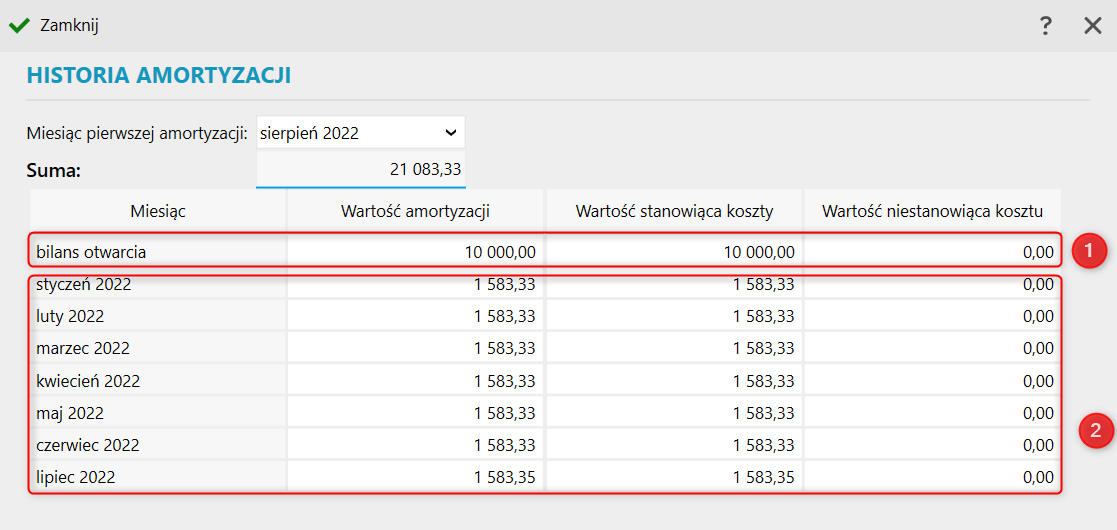1117x530 pixels.
Task: Select the styczeń 2022 row
Action: (x=545, y=285)
